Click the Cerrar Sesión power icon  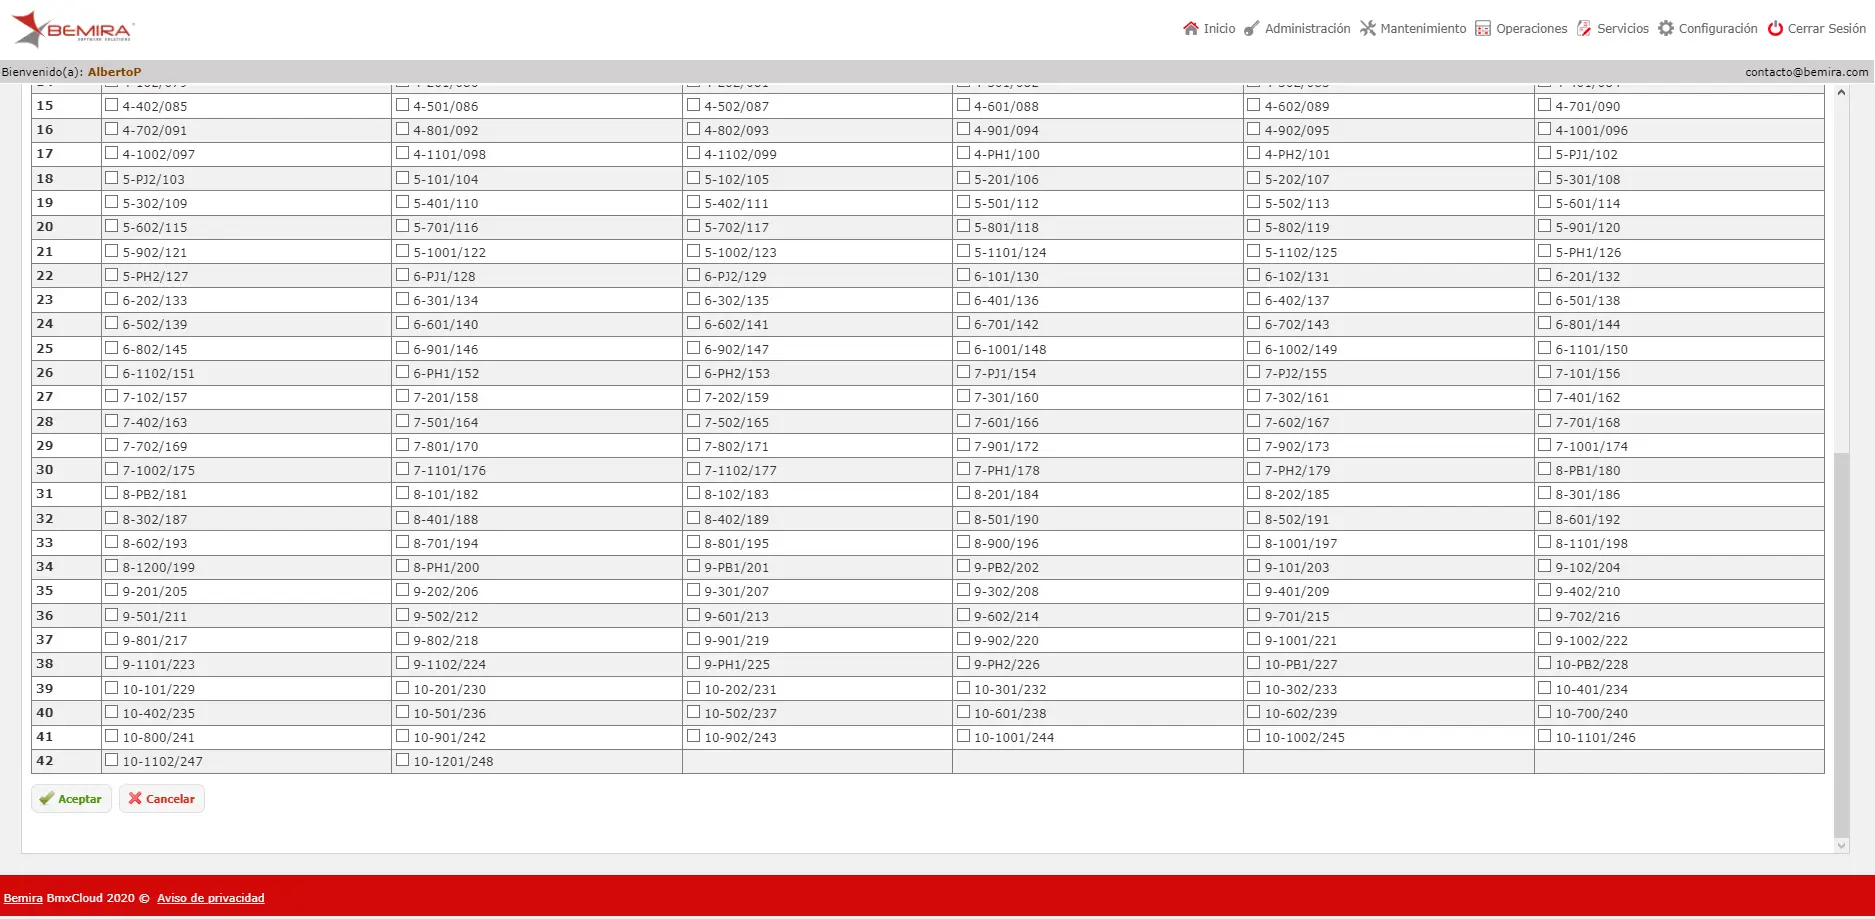[1775, 28]
